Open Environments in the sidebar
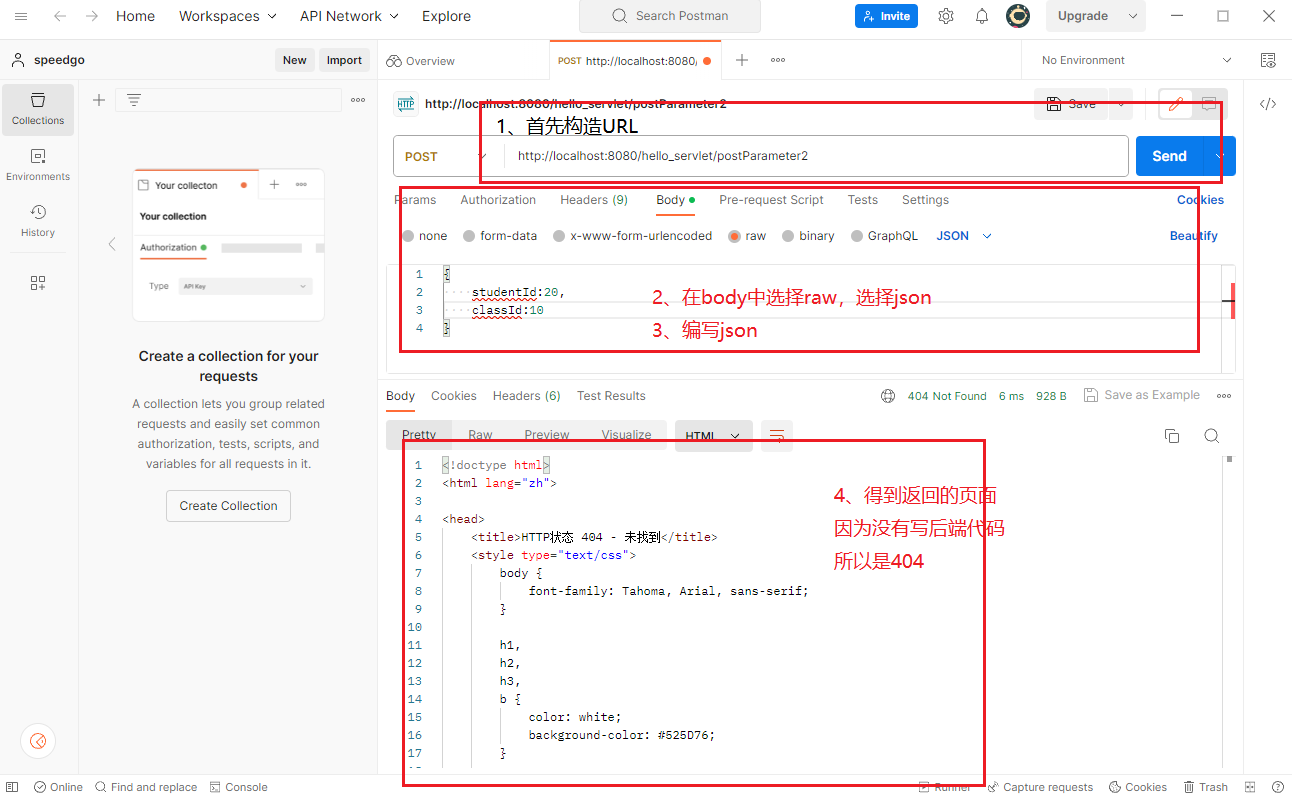The width and height of the screenshot is (1307, 797). pyautogui.click(x=38, y=165)
